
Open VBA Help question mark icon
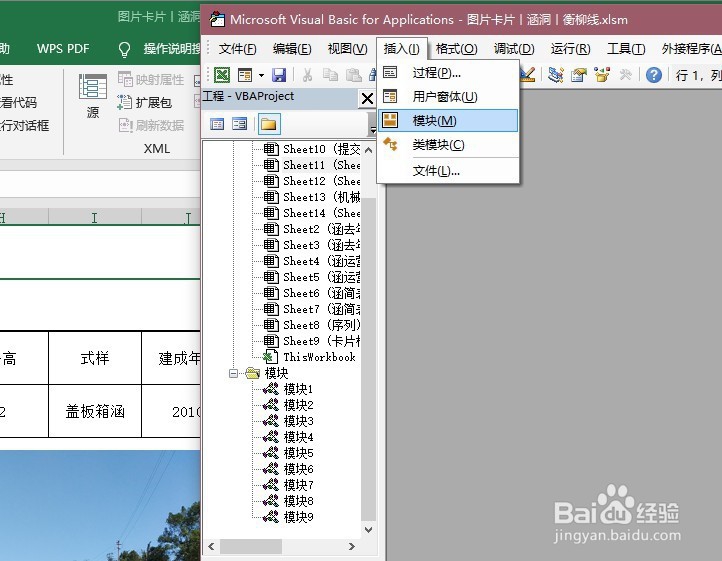[x=653, y=75]
